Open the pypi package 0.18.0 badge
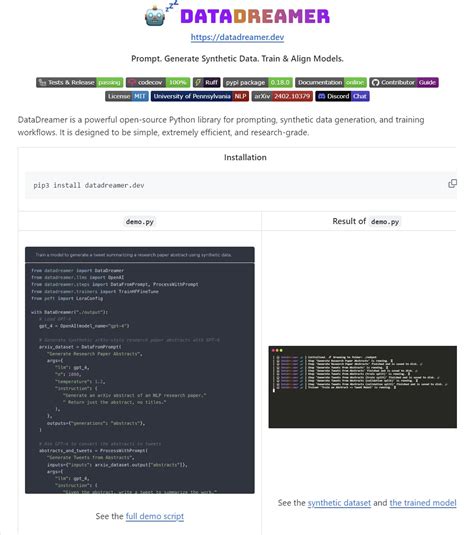Image resolution: width=474 pixels, height=535 pixels. pos(258,83)
